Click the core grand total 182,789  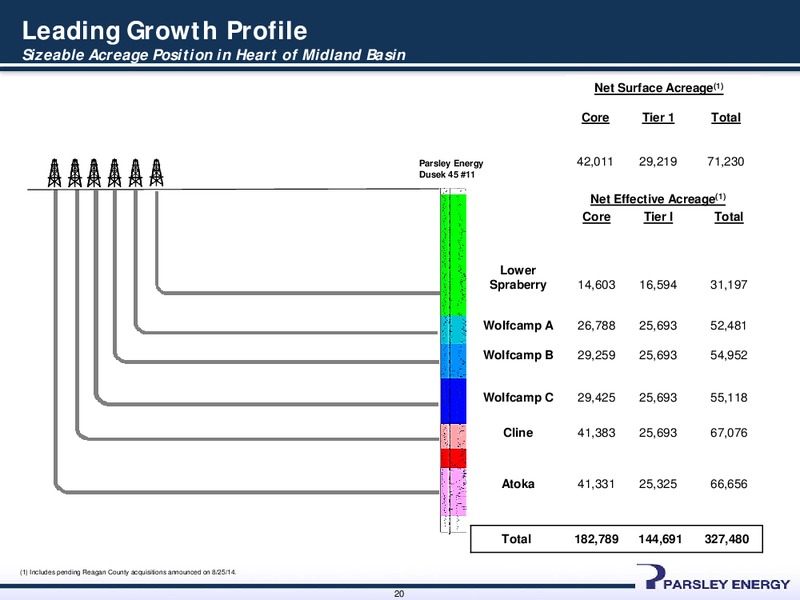tap(596, 539)
